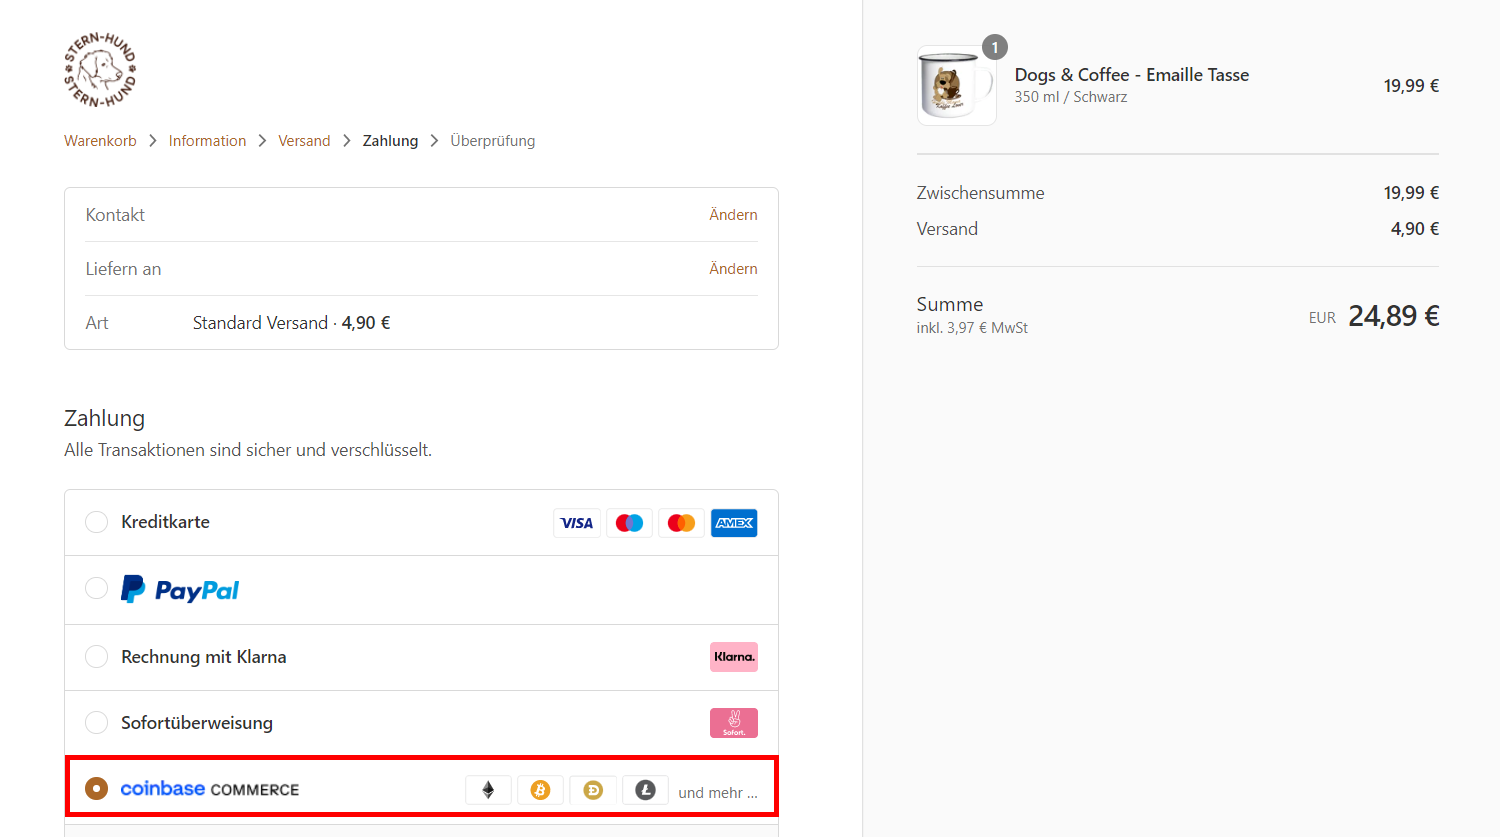1500x837 pixels.
Task: Select the Coinbase Commerce radio button
Action: click(x=96, y=788)
